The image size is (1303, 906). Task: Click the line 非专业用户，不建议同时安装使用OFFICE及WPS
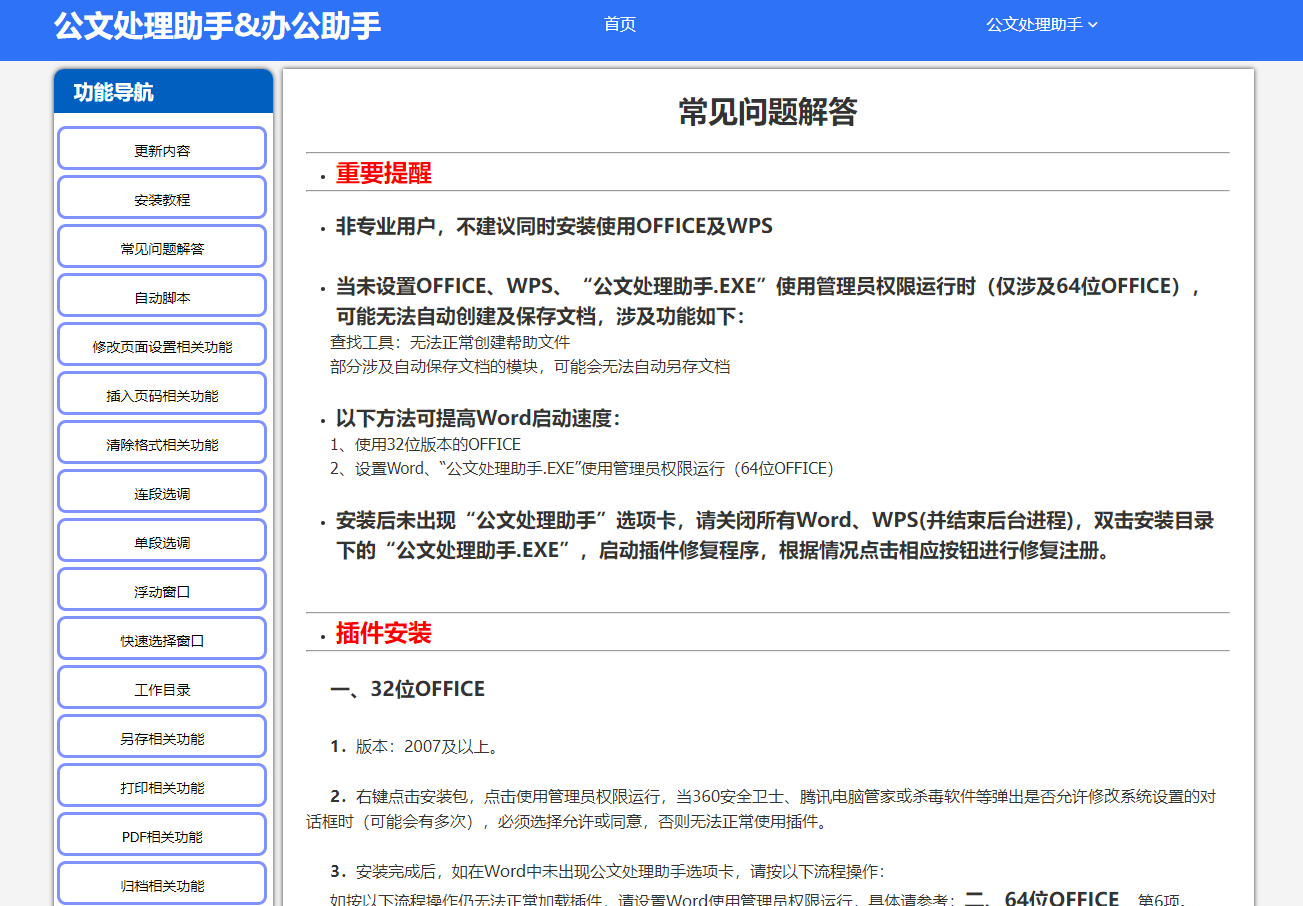point(554,226)
